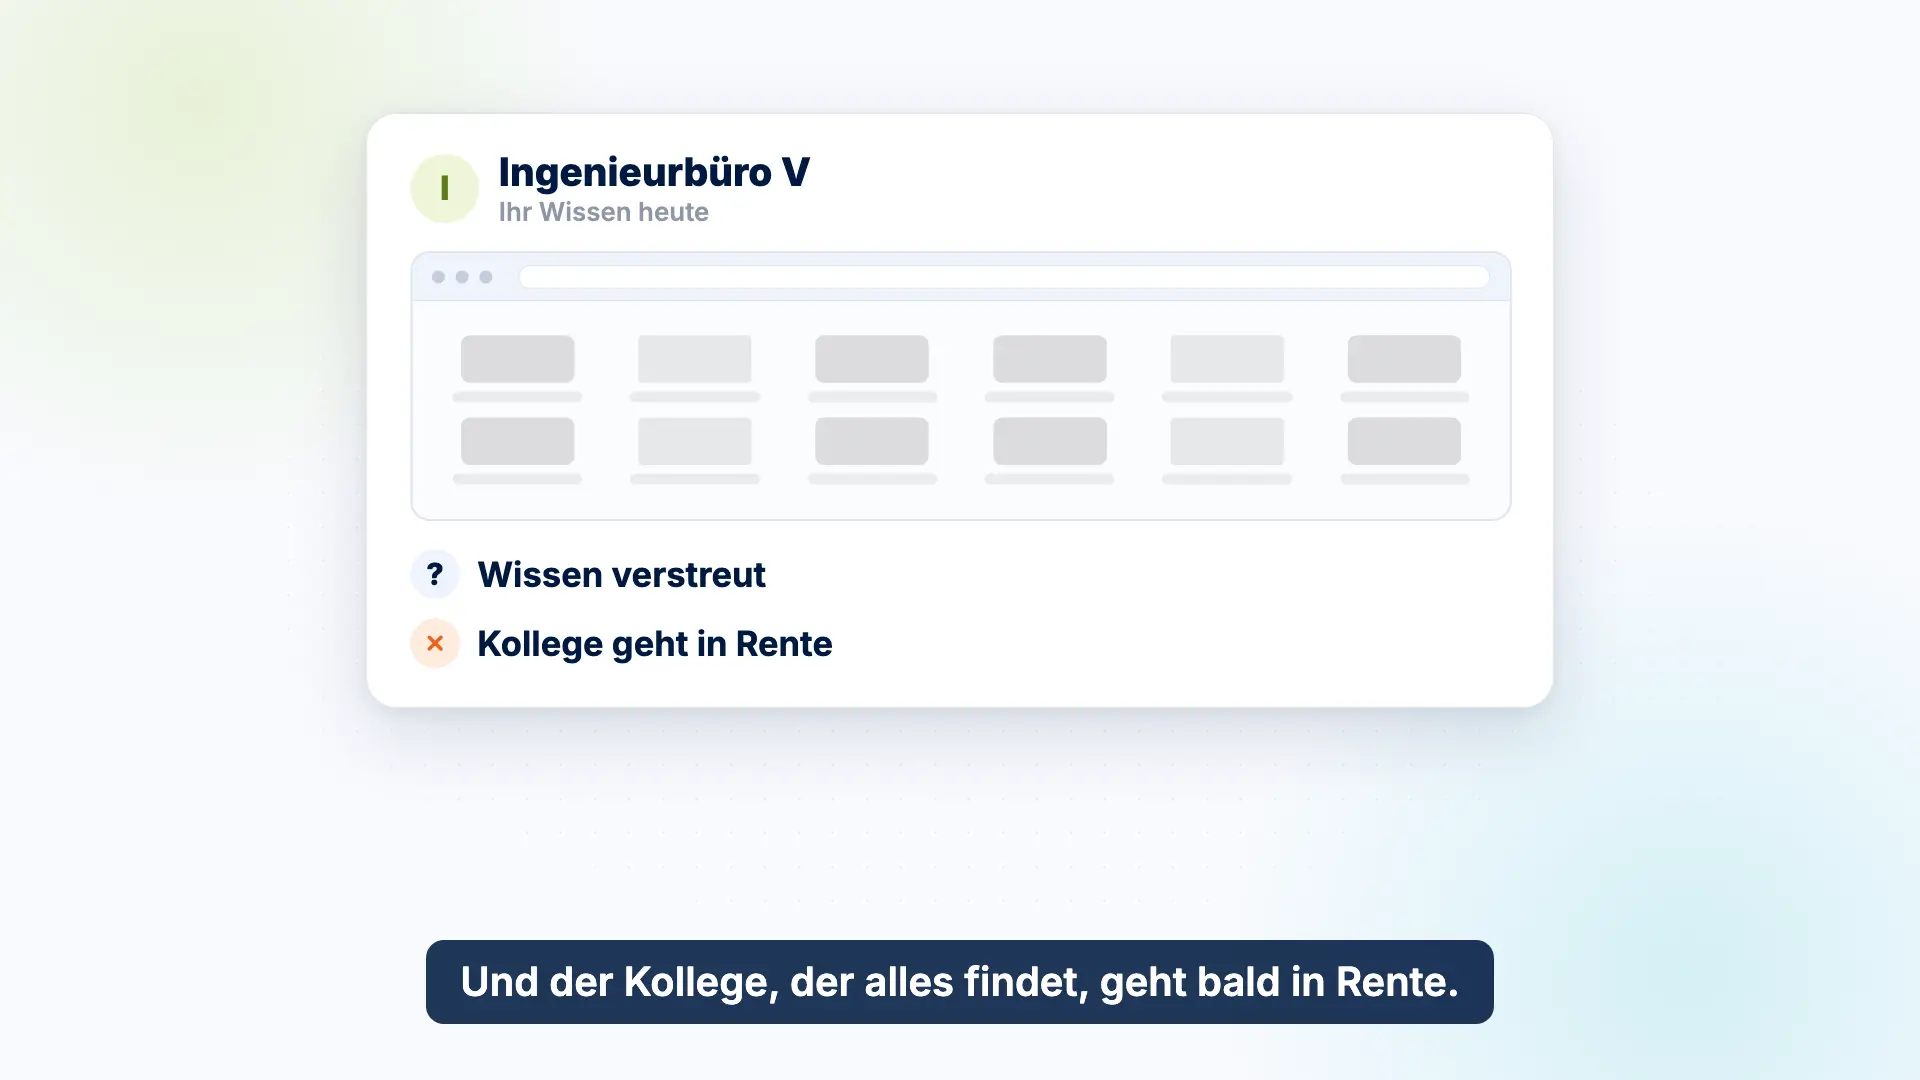The height and width of the screenshot is (1080, 1920).
Task: Click the "Ihr Wissen heute" subtitle
Action: (x=603, y=212)
